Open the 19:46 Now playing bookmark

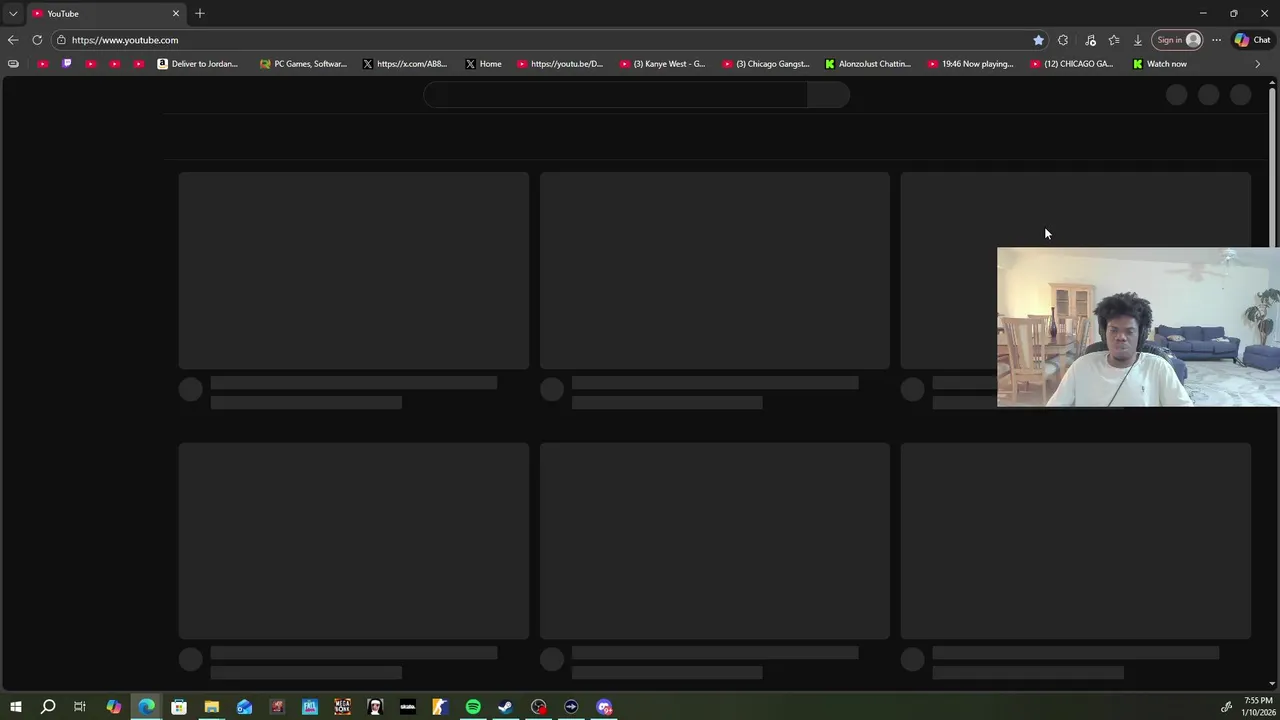971,64
